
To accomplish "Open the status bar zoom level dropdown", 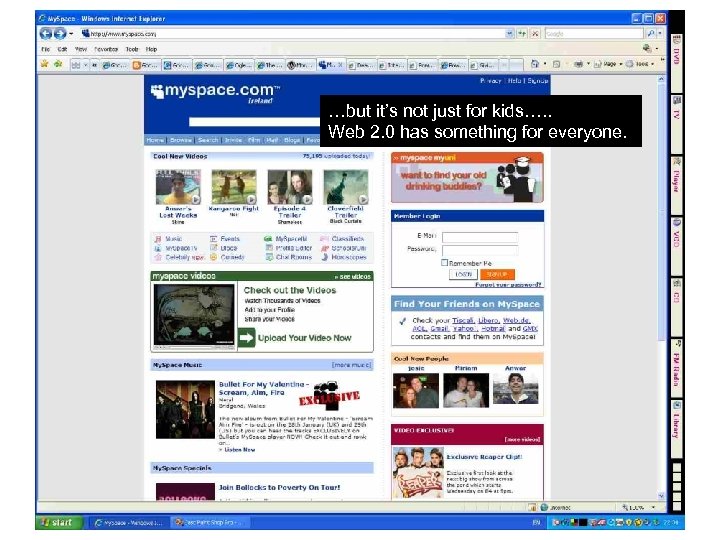I will [653, 507].
